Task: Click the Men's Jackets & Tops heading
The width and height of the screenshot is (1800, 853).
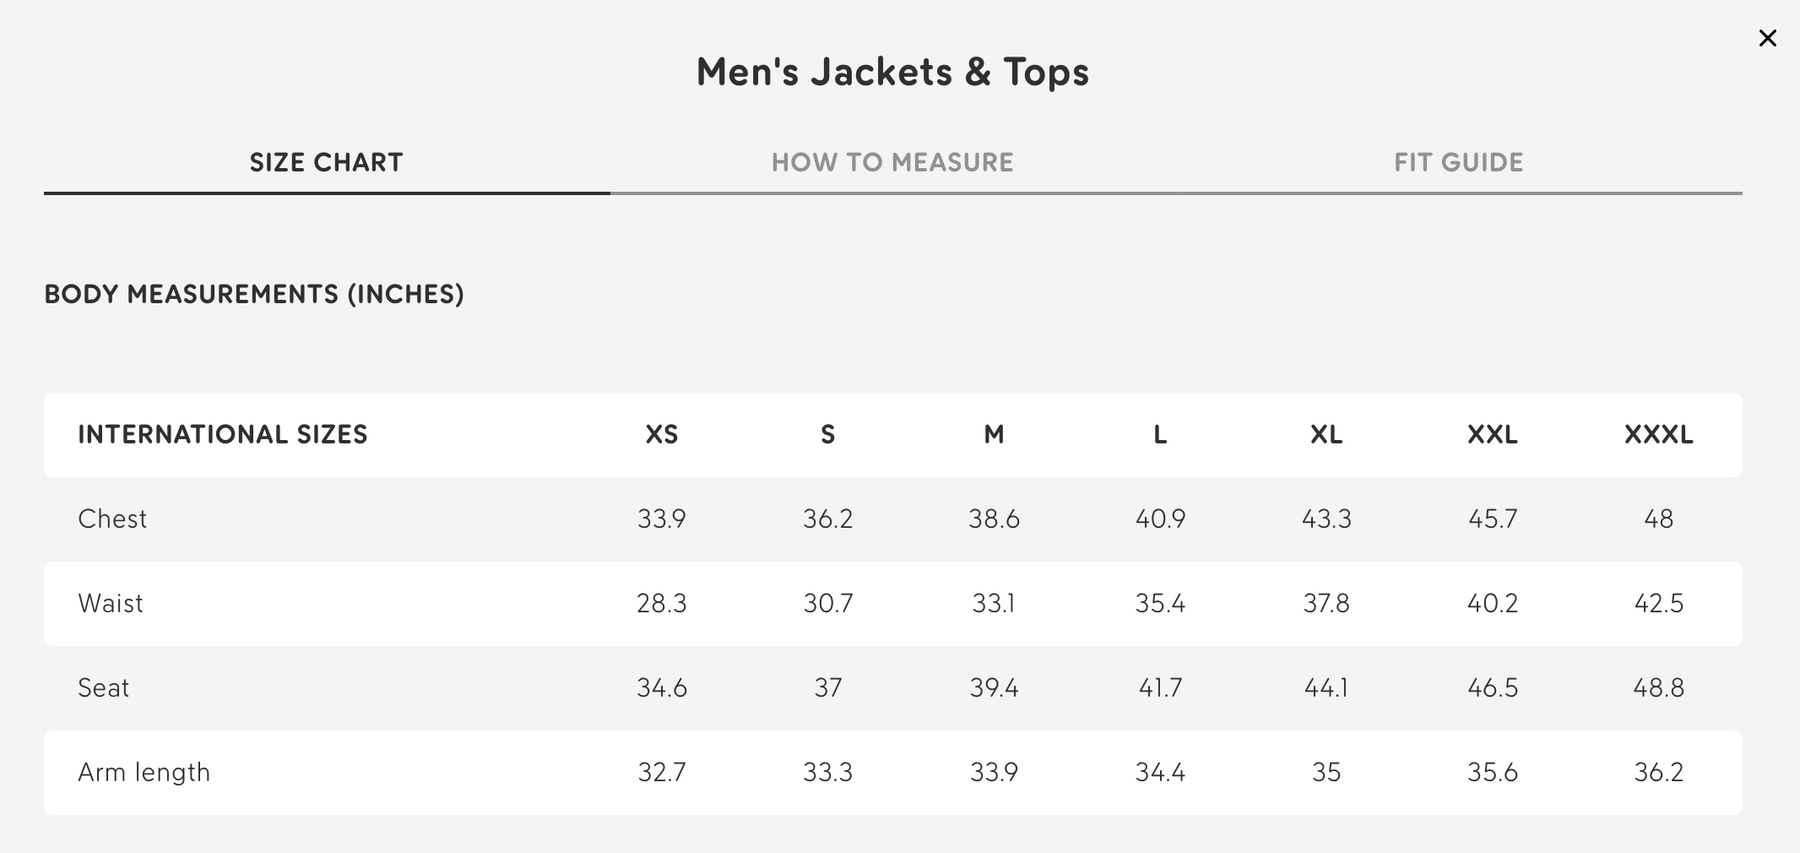Action: coord(892,72)
